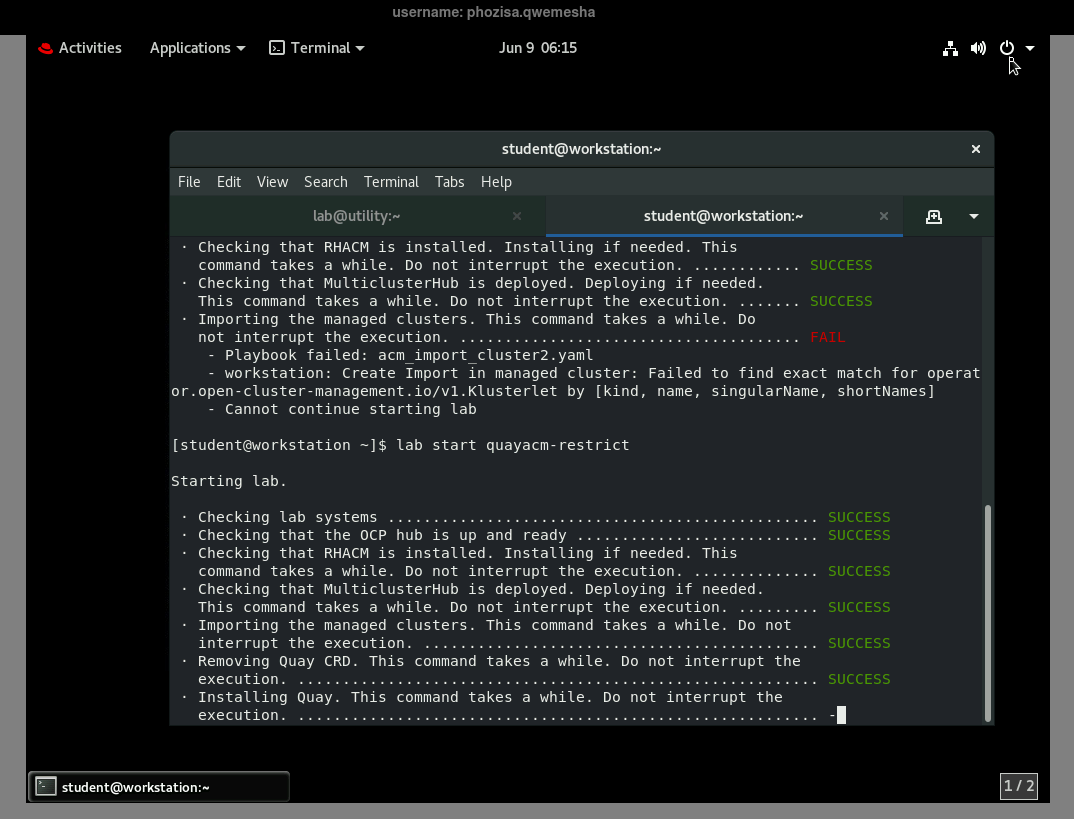Open the tab list dropdown arrow
The height and width of the screenshot is (819, 1074).
[x=973, y=216]
